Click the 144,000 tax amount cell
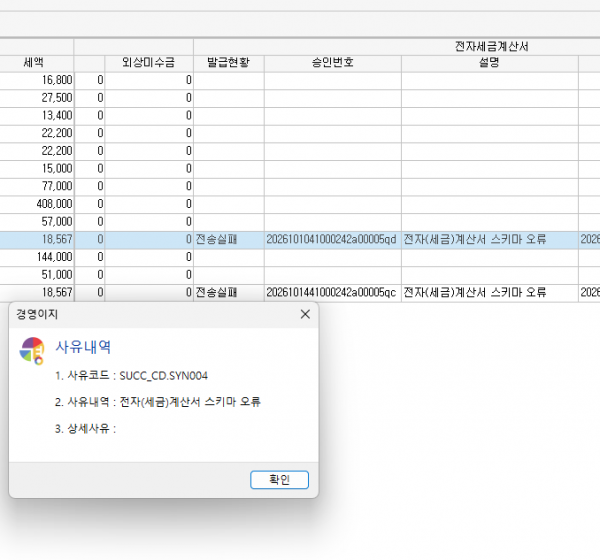The height and width of the screenshot is (560, 600). pos(37,257)
